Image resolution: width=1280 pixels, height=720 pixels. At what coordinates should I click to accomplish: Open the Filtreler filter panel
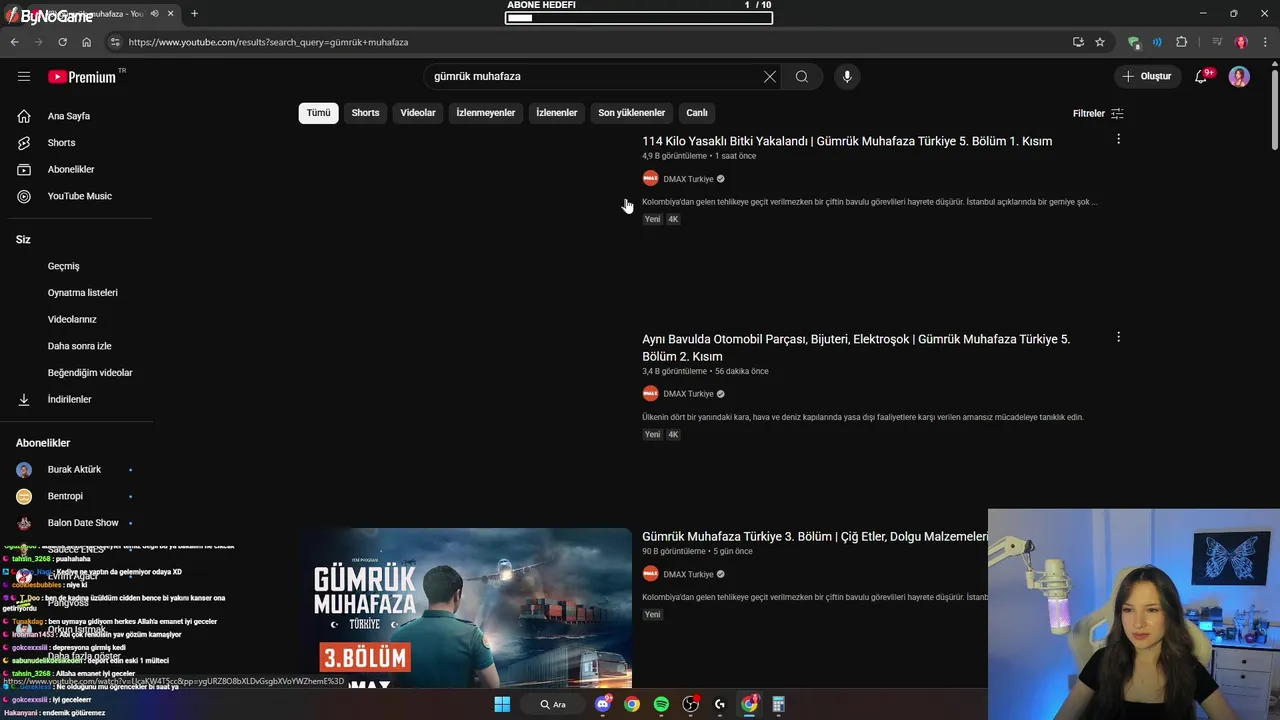(1098, 113)
